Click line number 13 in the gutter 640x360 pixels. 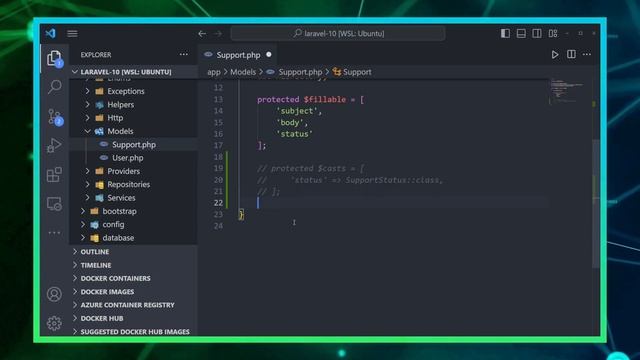point(218,100)
